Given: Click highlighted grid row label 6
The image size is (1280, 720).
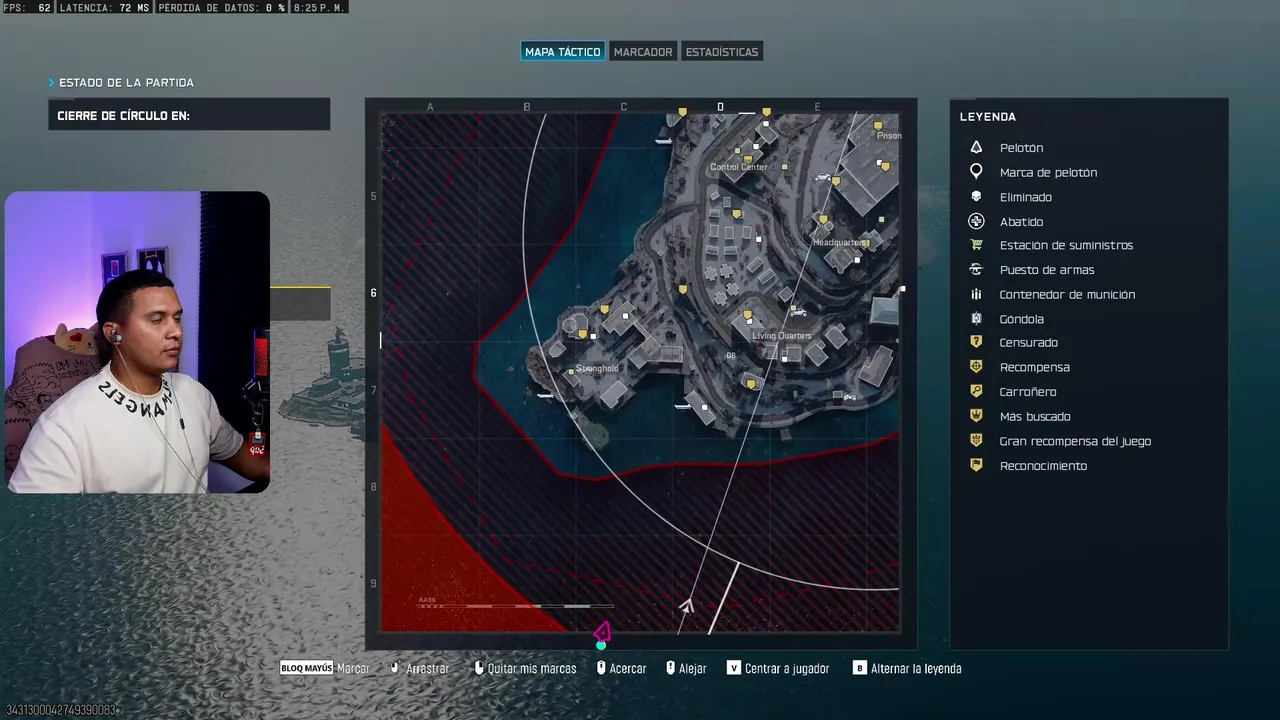Looking at the screenshot, I should point(374,293).
